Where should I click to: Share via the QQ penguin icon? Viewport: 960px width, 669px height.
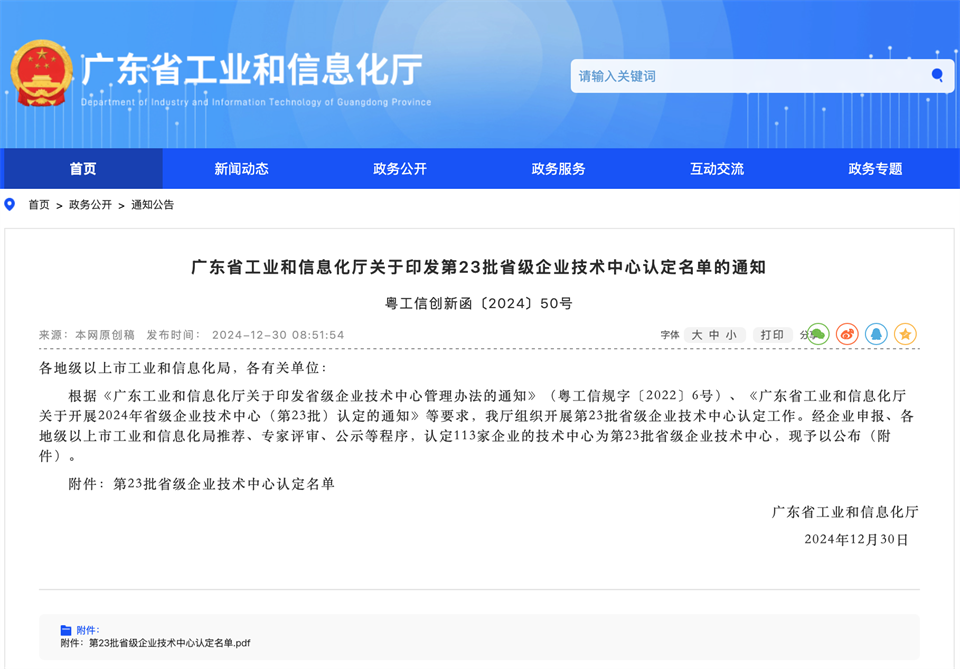point(876,334)
